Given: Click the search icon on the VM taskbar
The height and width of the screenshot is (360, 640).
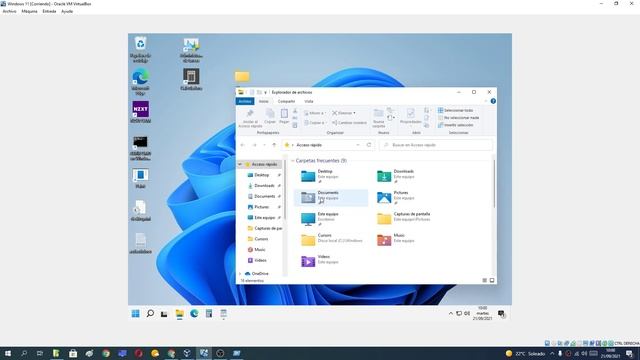Looking at the screenshot, I should point(150,313).
